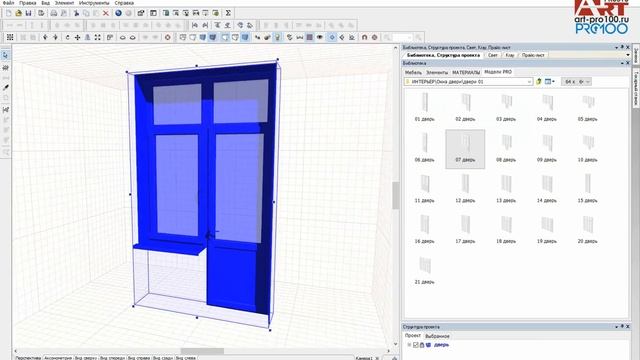Switch to the Перспектива view tab
This screenshot has width=640, height=360.
click(28, 358)
